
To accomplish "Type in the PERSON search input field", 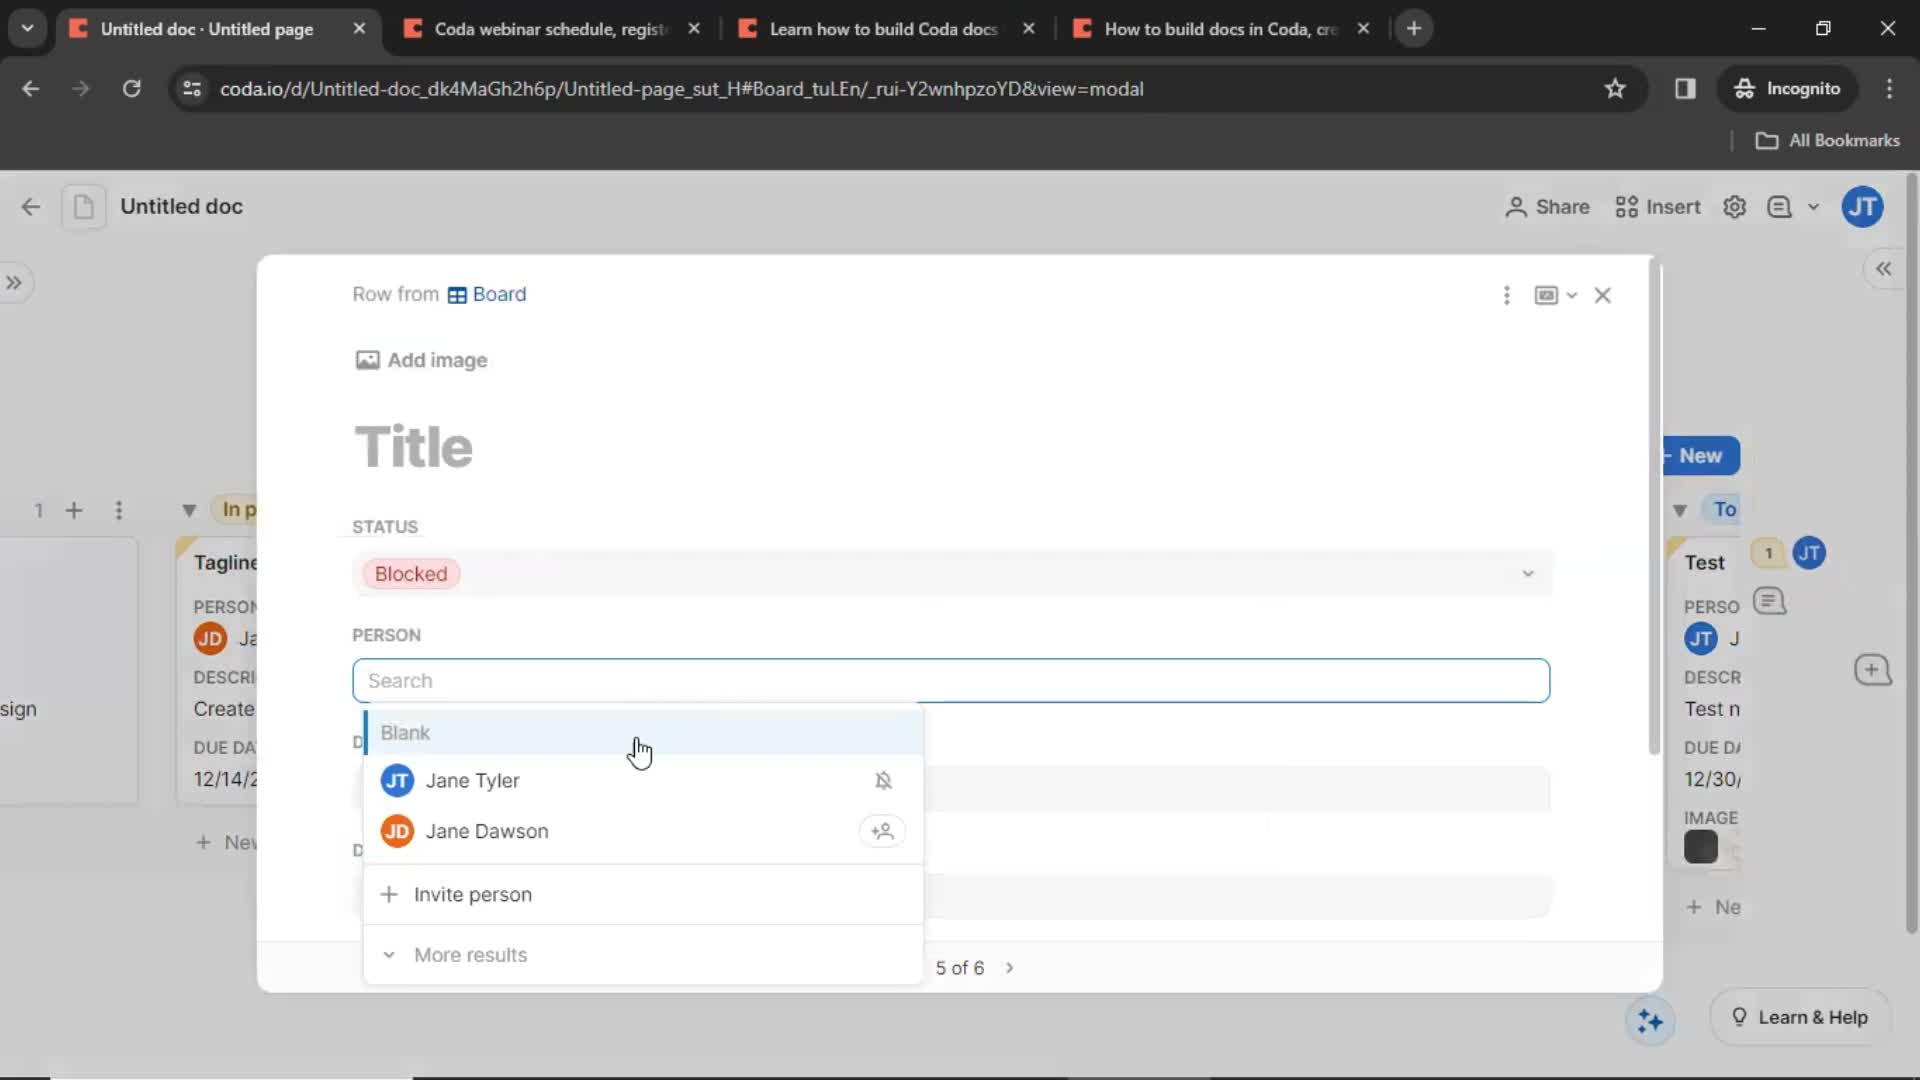I will [951, 680].
